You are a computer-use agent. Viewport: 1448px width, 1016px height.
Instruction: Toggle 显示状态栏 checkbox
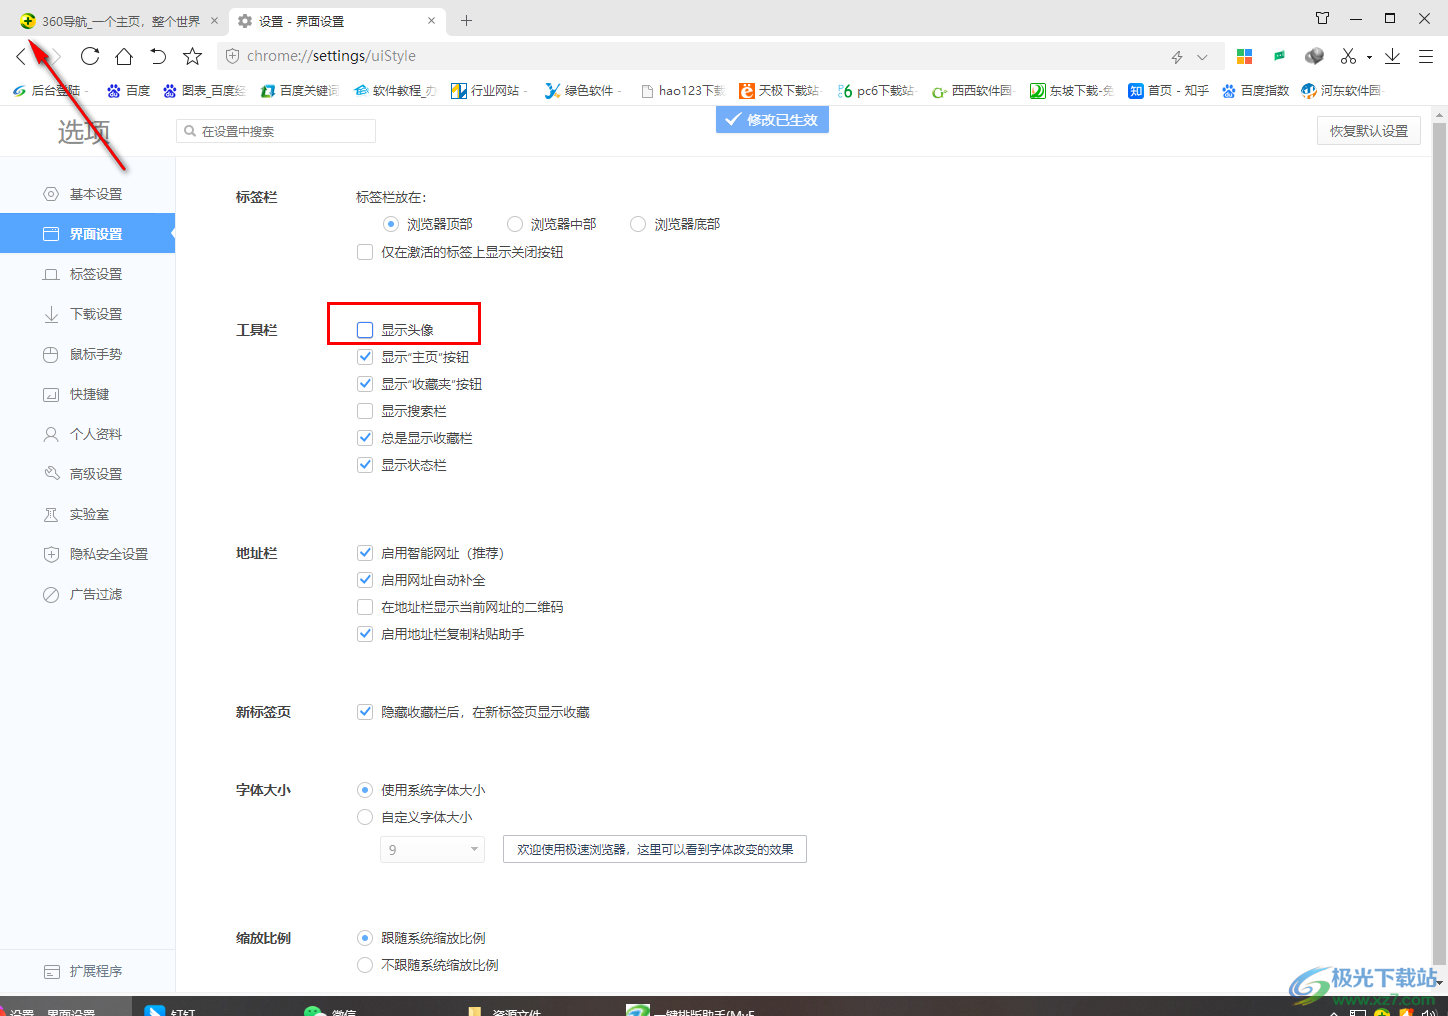(x=365, y=465)
